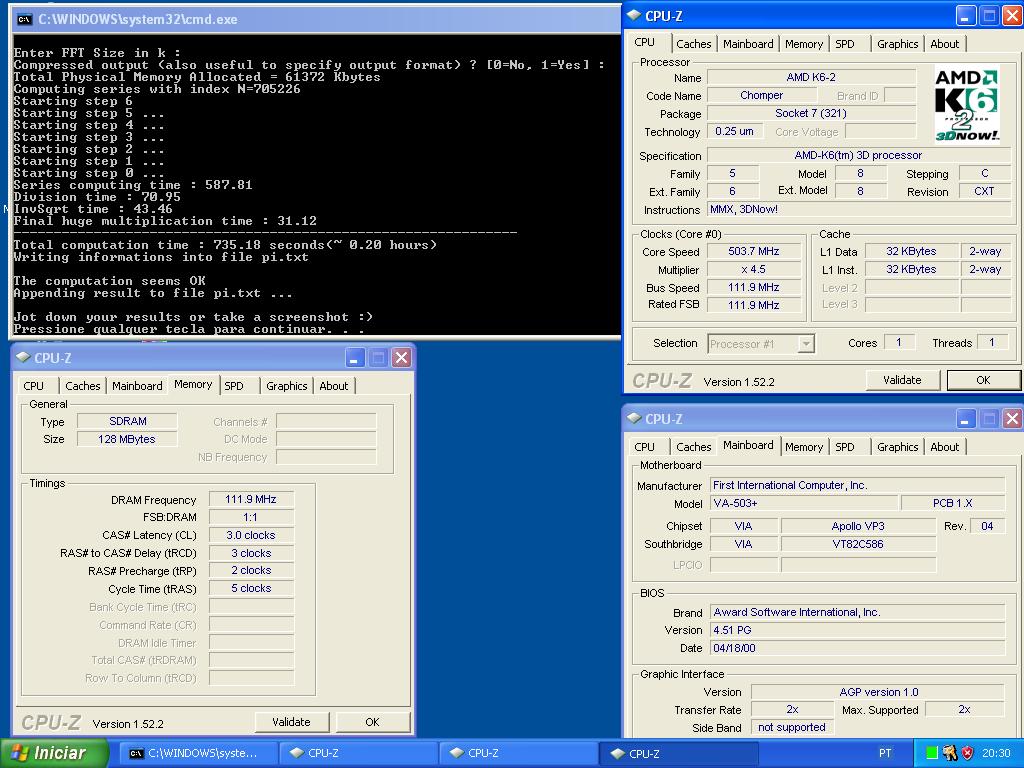Click Version 1.52.2 text in CPU window

(x=739, y=382)
